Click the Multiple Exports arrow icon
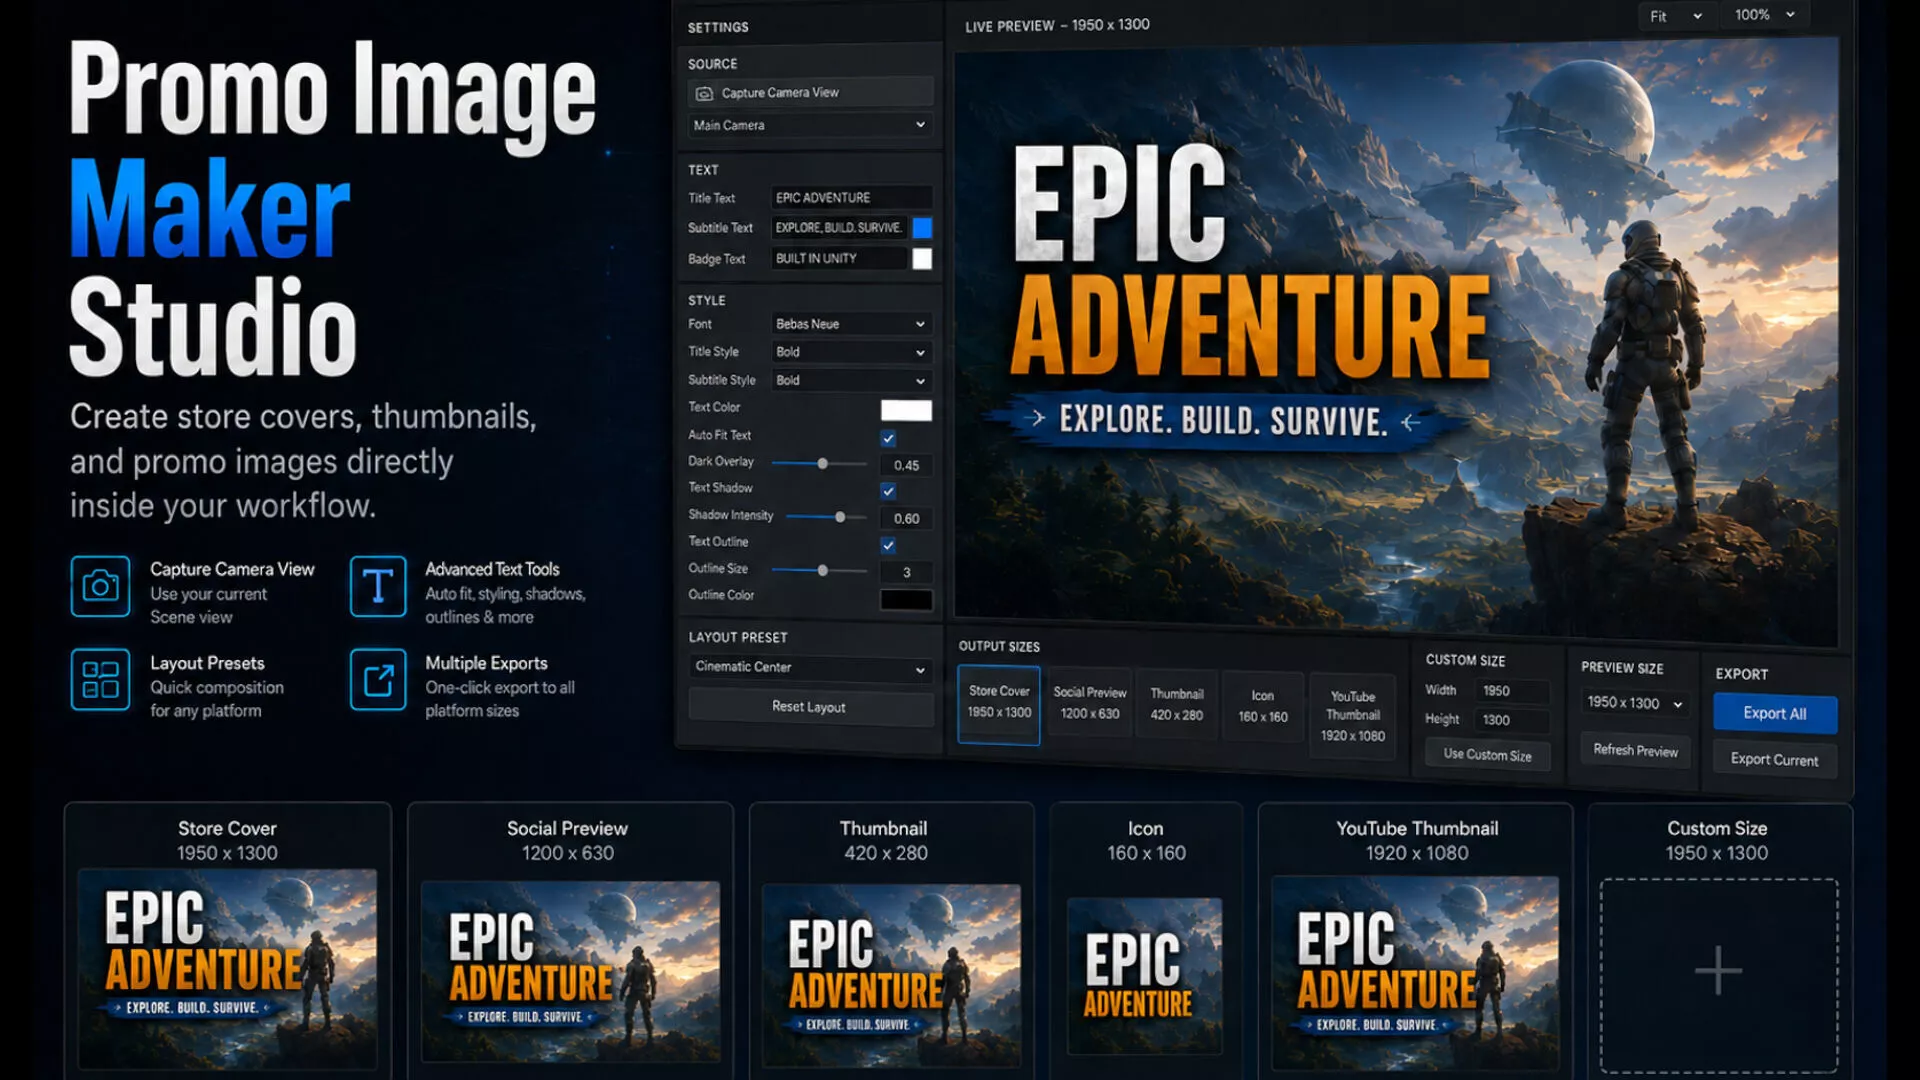Viewport: 1920px width, 1080px height. pos(378,680)
